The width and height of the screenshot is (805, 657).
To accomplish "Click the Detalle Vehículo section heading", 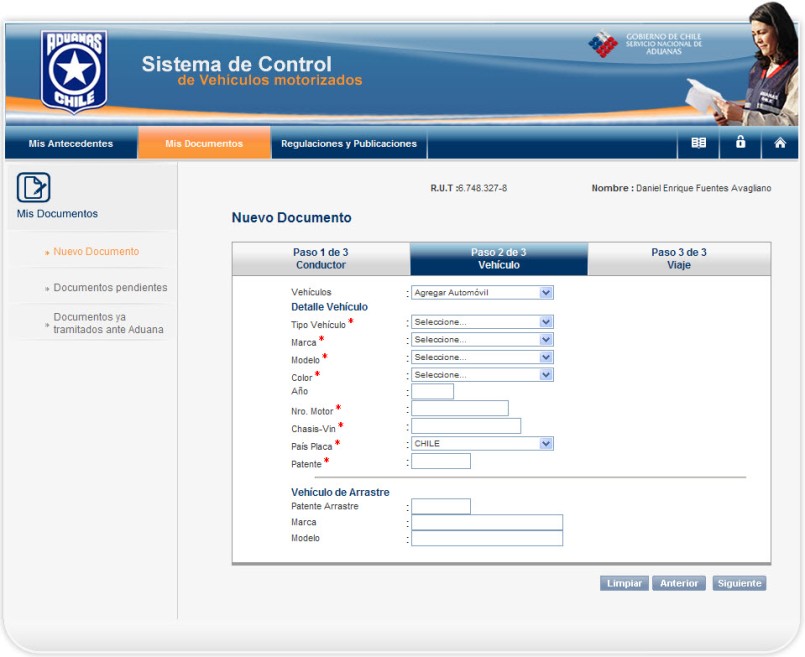I will click(329, 307).
